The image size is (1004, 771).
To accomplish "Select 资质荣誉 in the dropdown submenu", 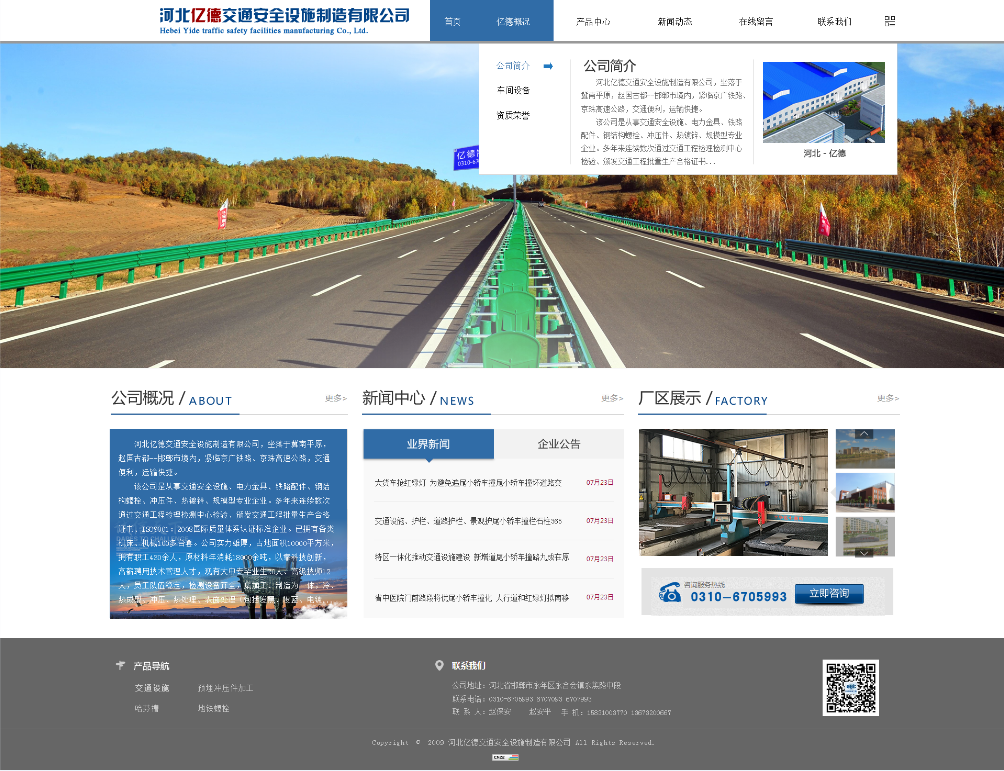I will 513,115.
